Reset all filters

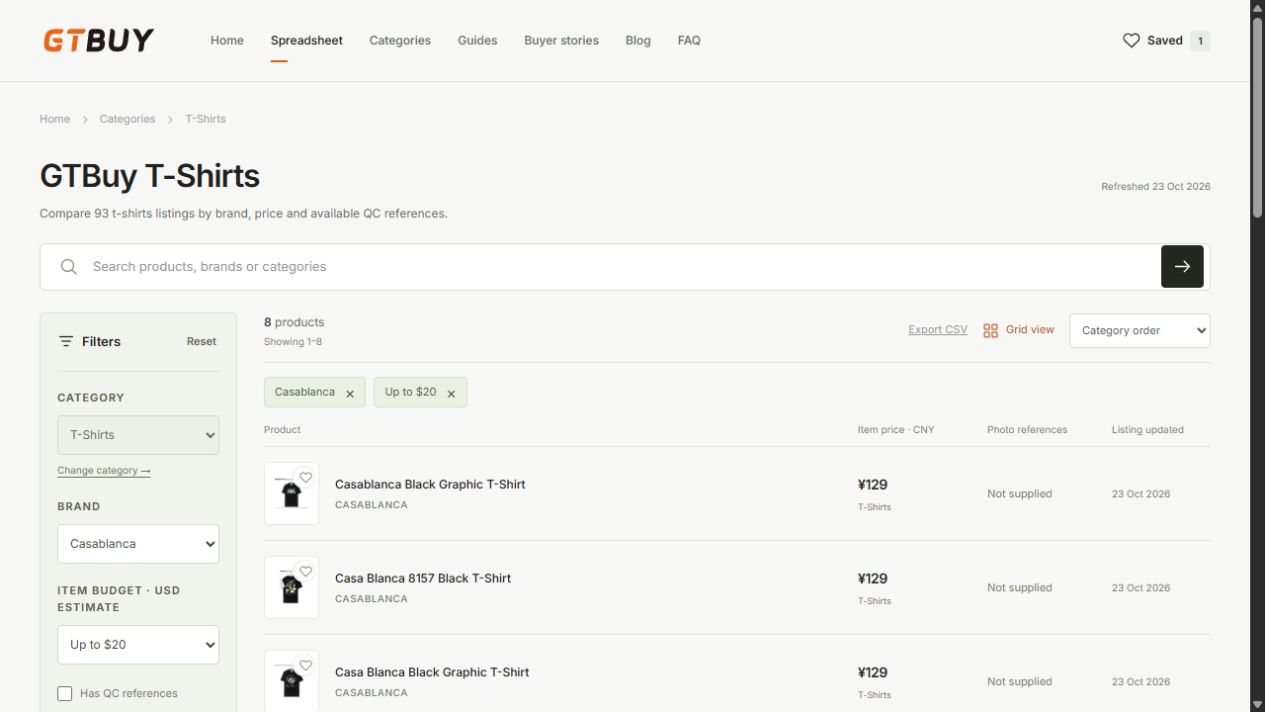click(201, 341)
